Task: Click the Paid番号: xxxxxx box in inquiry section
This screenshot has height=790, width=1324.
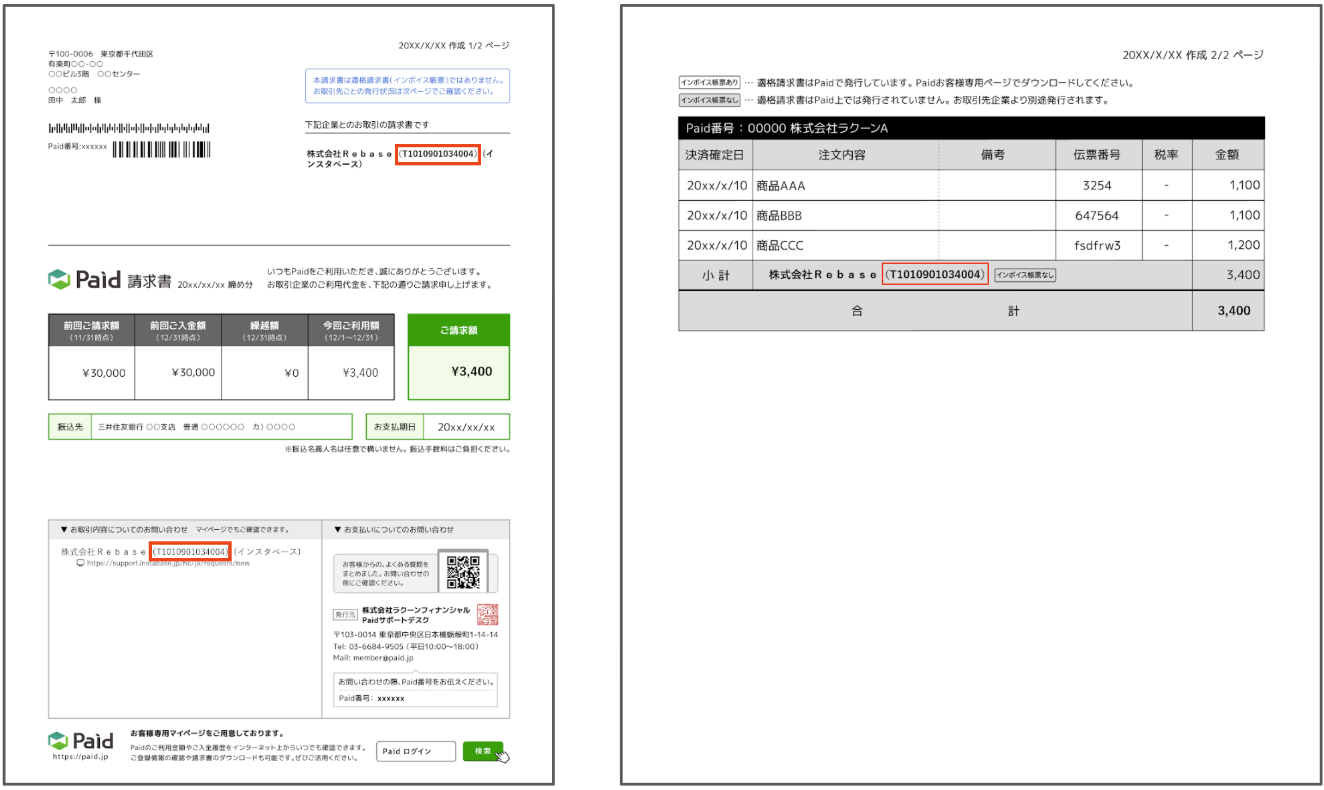Action: [x=415, y=698]
